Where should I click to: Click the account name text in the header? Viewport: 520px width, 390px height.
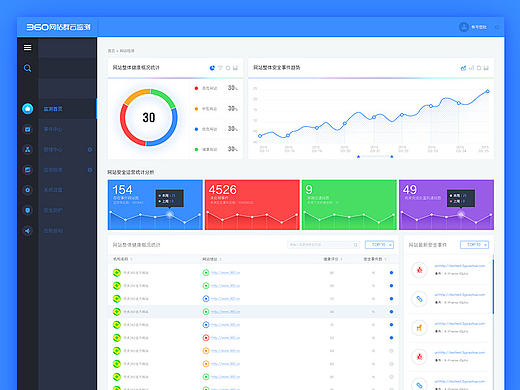[479, 27]
